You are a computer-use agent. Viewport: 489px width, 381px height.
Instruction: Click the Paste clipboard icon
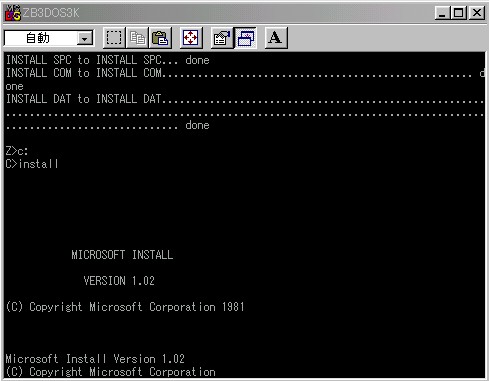(160, 38)
